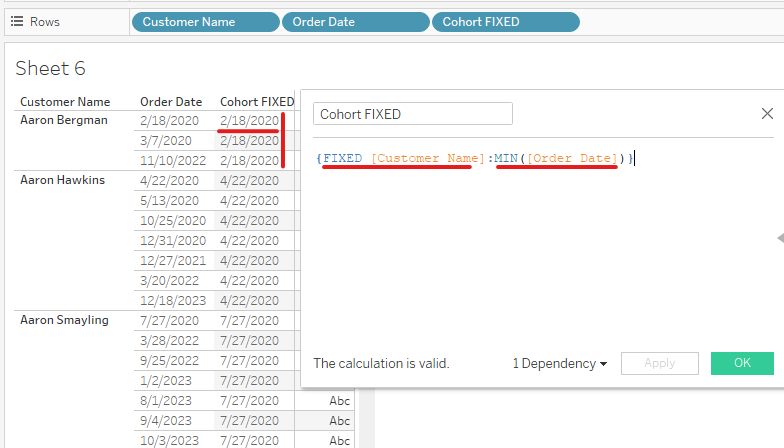Click order date cell 10/25/2020
The width and height of the screenshot is (784, 448).
click(173, 220)
